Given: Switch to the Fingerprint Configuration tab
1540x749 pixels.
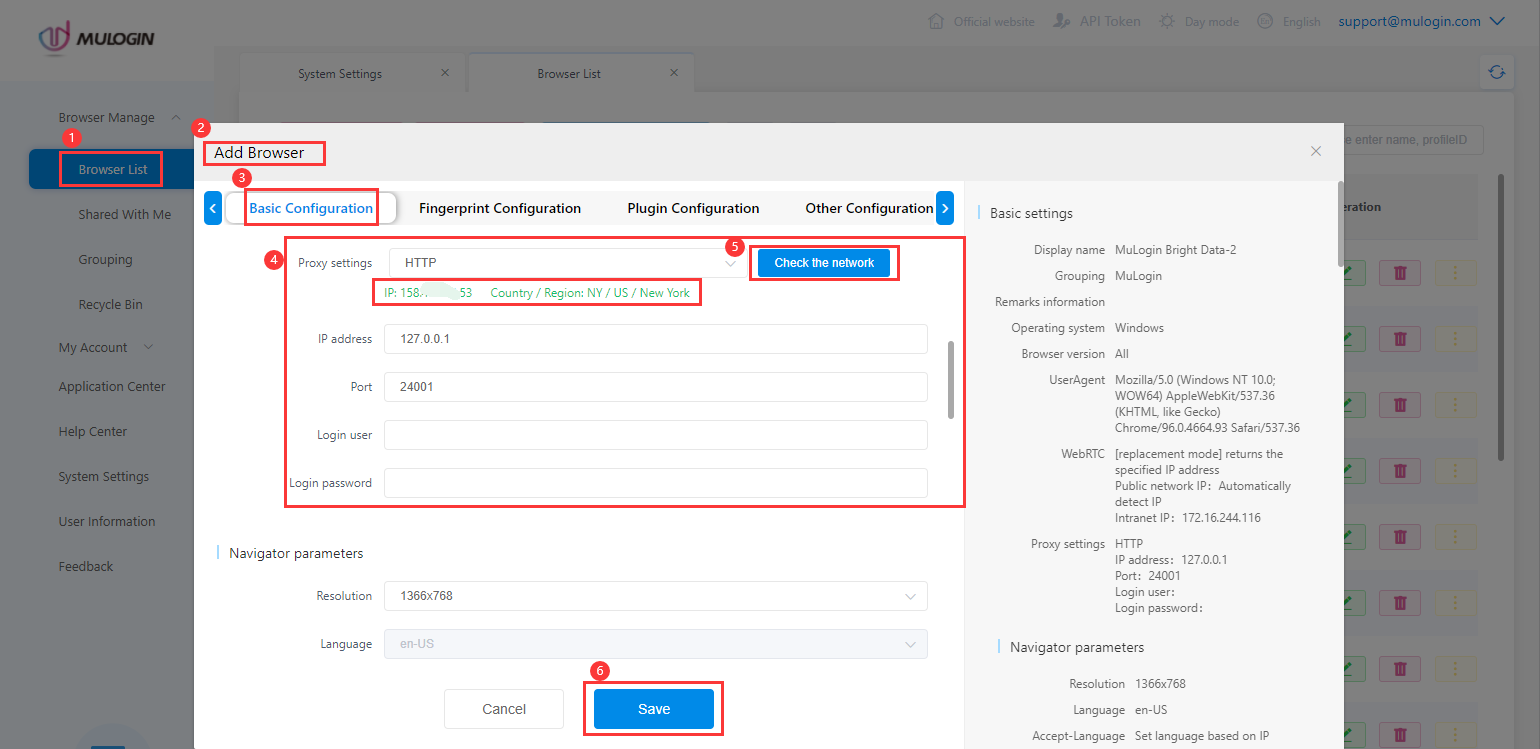Looking at the screenshot, I should click(500, 208).
